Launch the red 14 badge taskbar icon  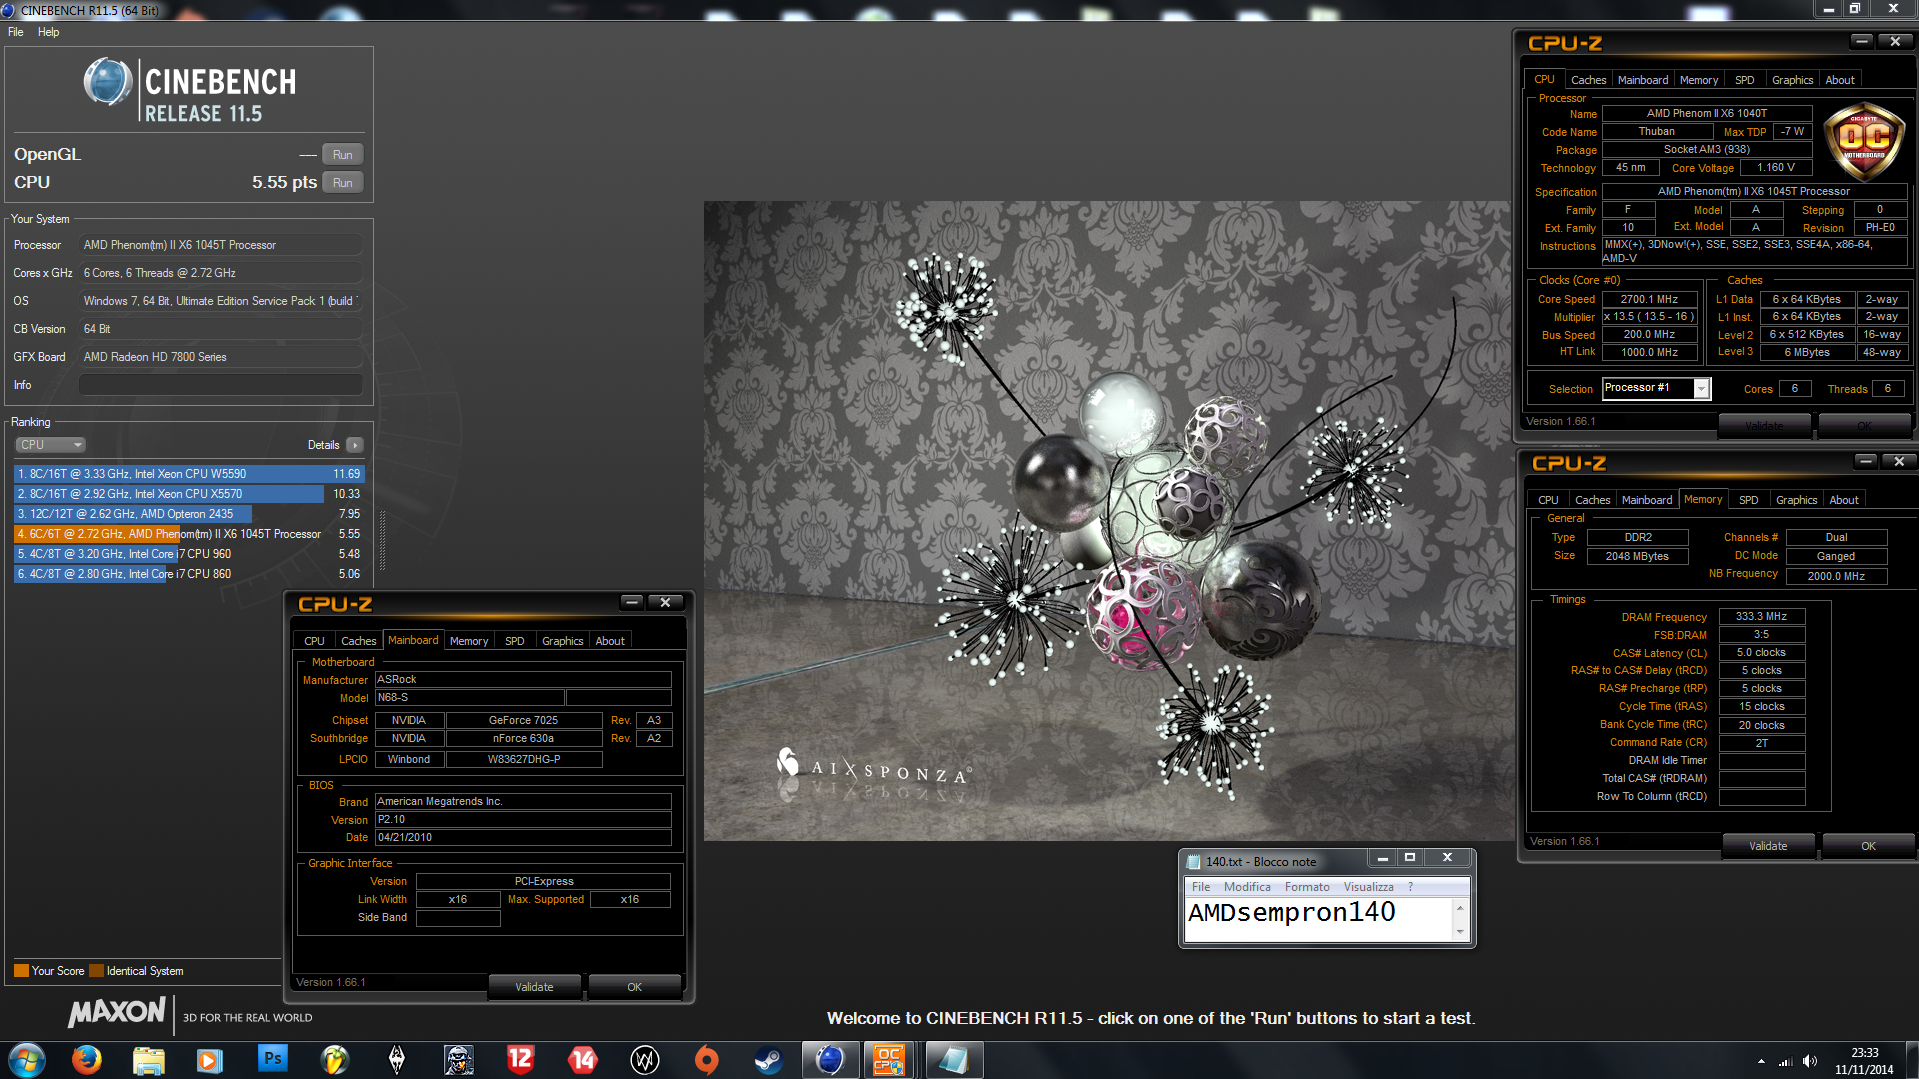pyautogui.click(x=583, y=1060)
